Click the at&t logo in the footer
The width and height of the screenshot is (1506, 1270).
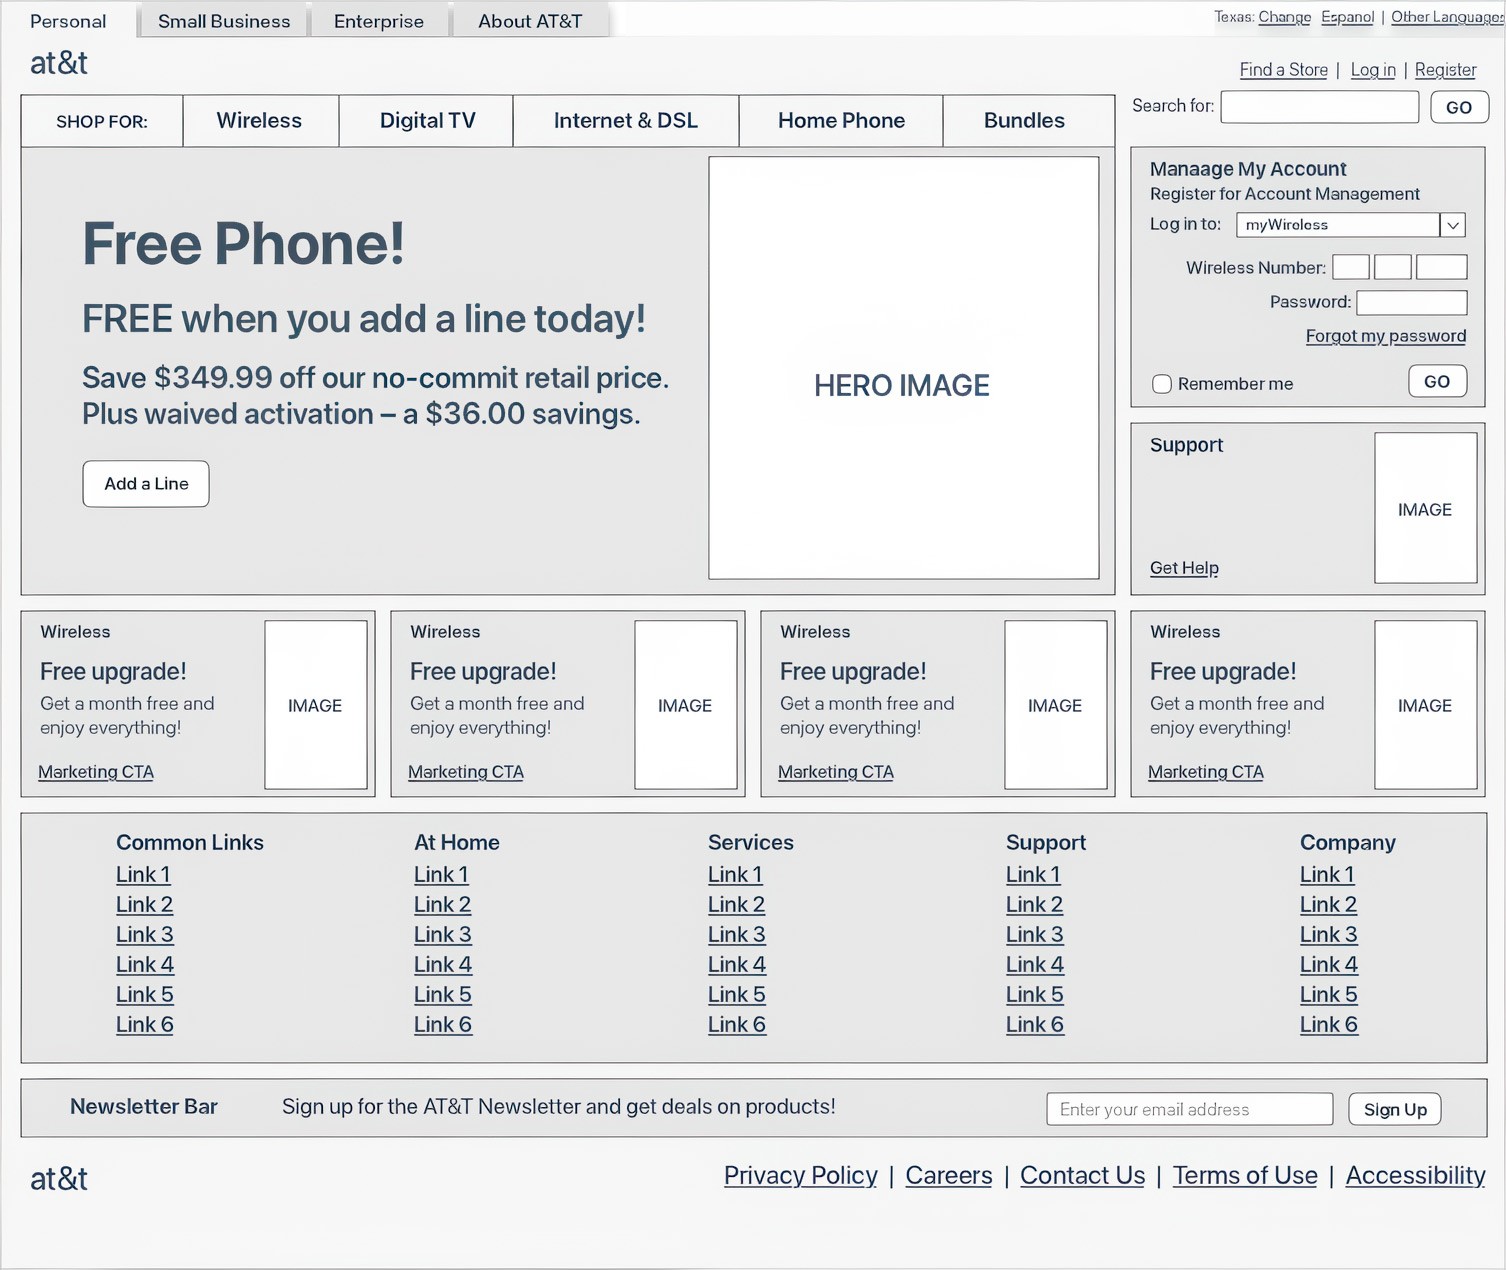click(x=59, y=1179)
